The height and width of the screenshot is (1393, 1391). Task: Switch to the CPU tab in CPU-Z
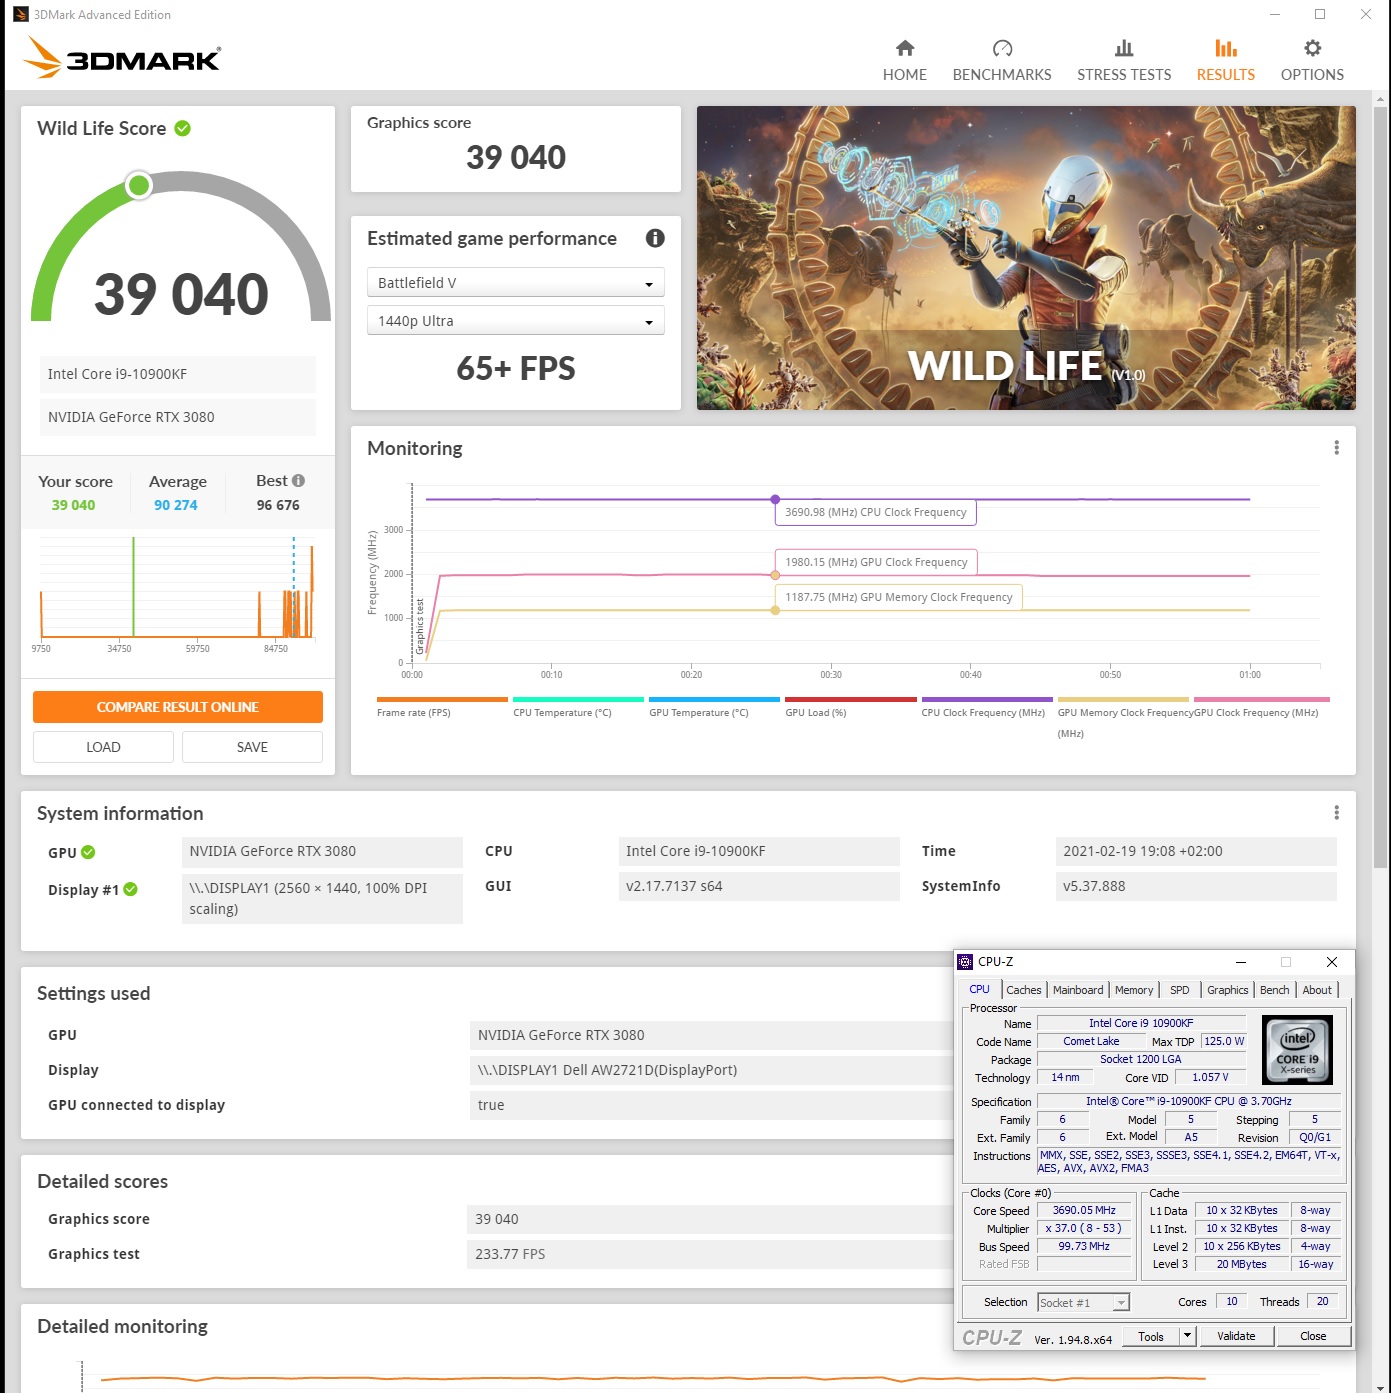[x=979, y=989]
